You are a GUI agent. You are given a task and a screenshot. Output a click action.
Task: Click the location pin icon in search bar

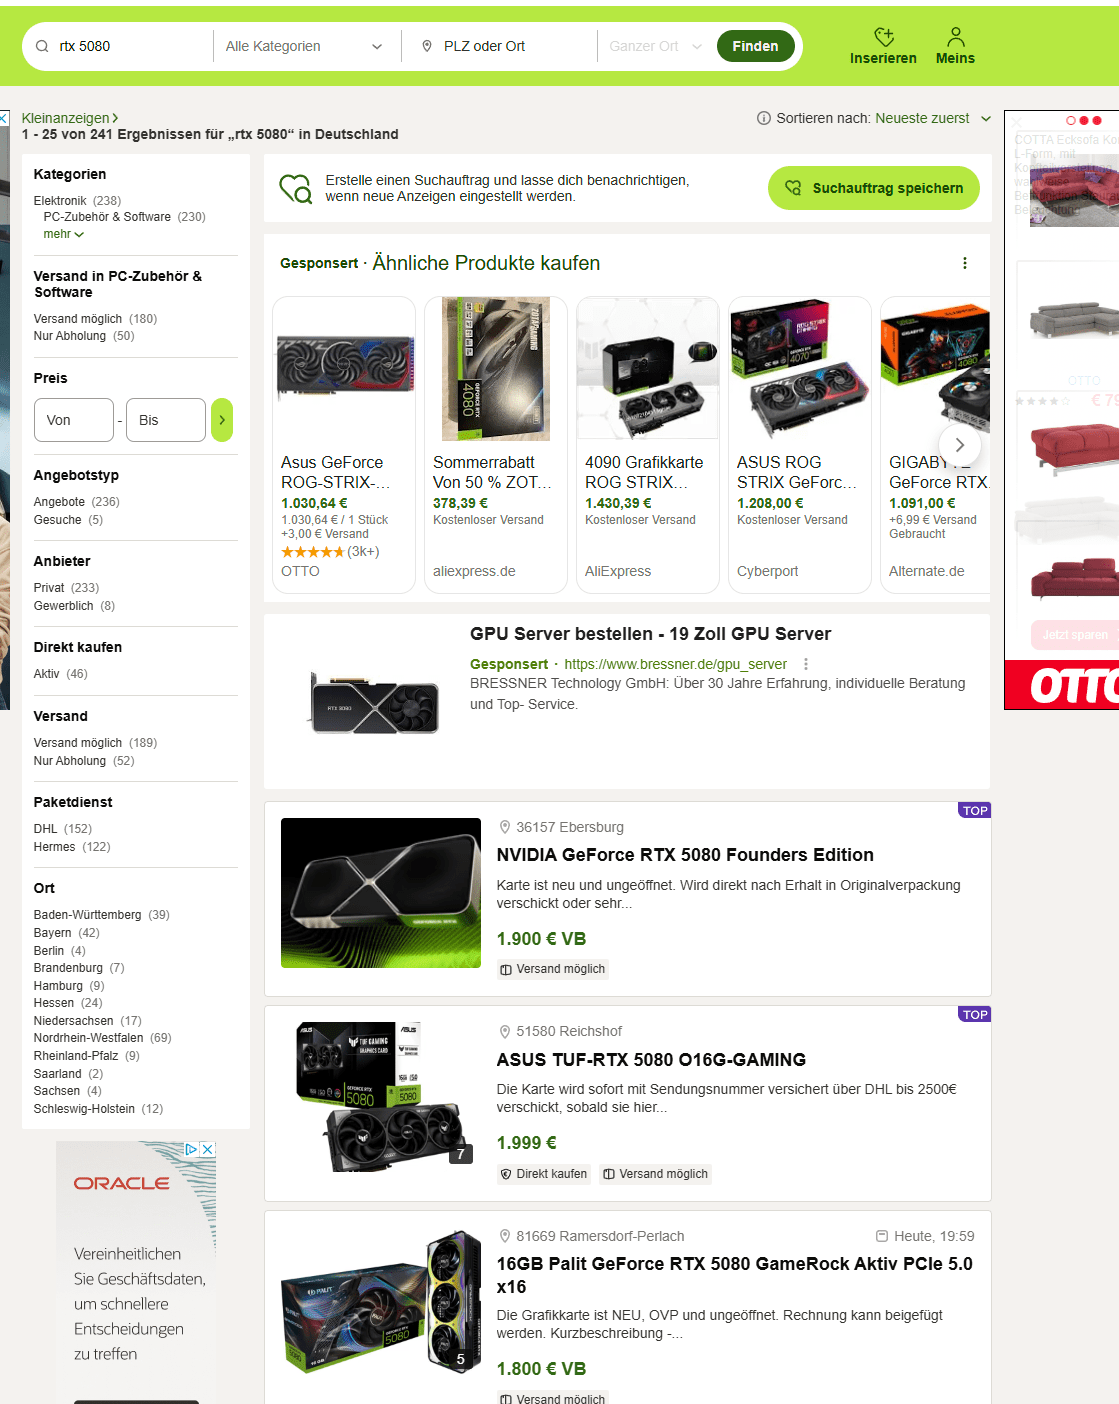[427, 46]
